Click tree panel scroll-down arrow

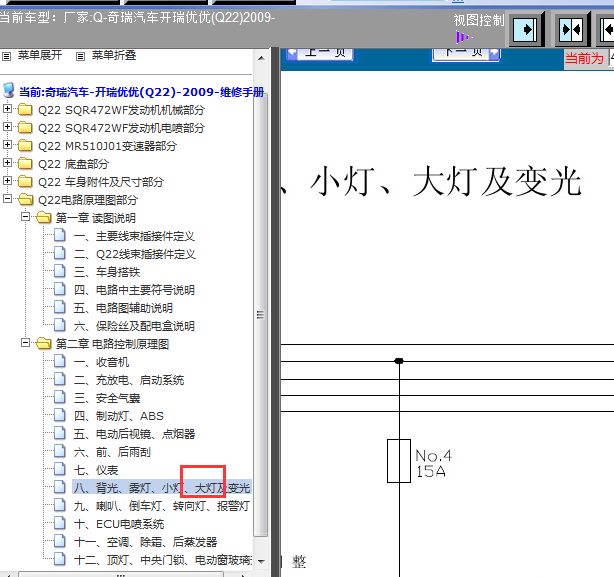coord(261,561)
